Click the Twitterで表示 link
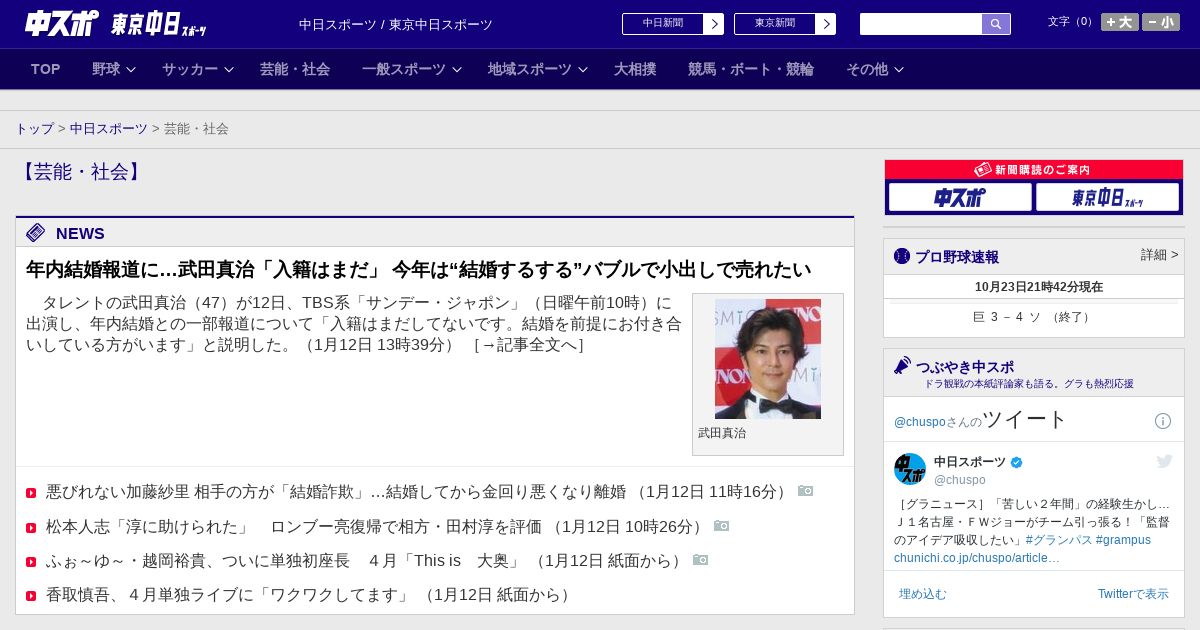Screen dimensions: 1200x630 coord(1133,594)
